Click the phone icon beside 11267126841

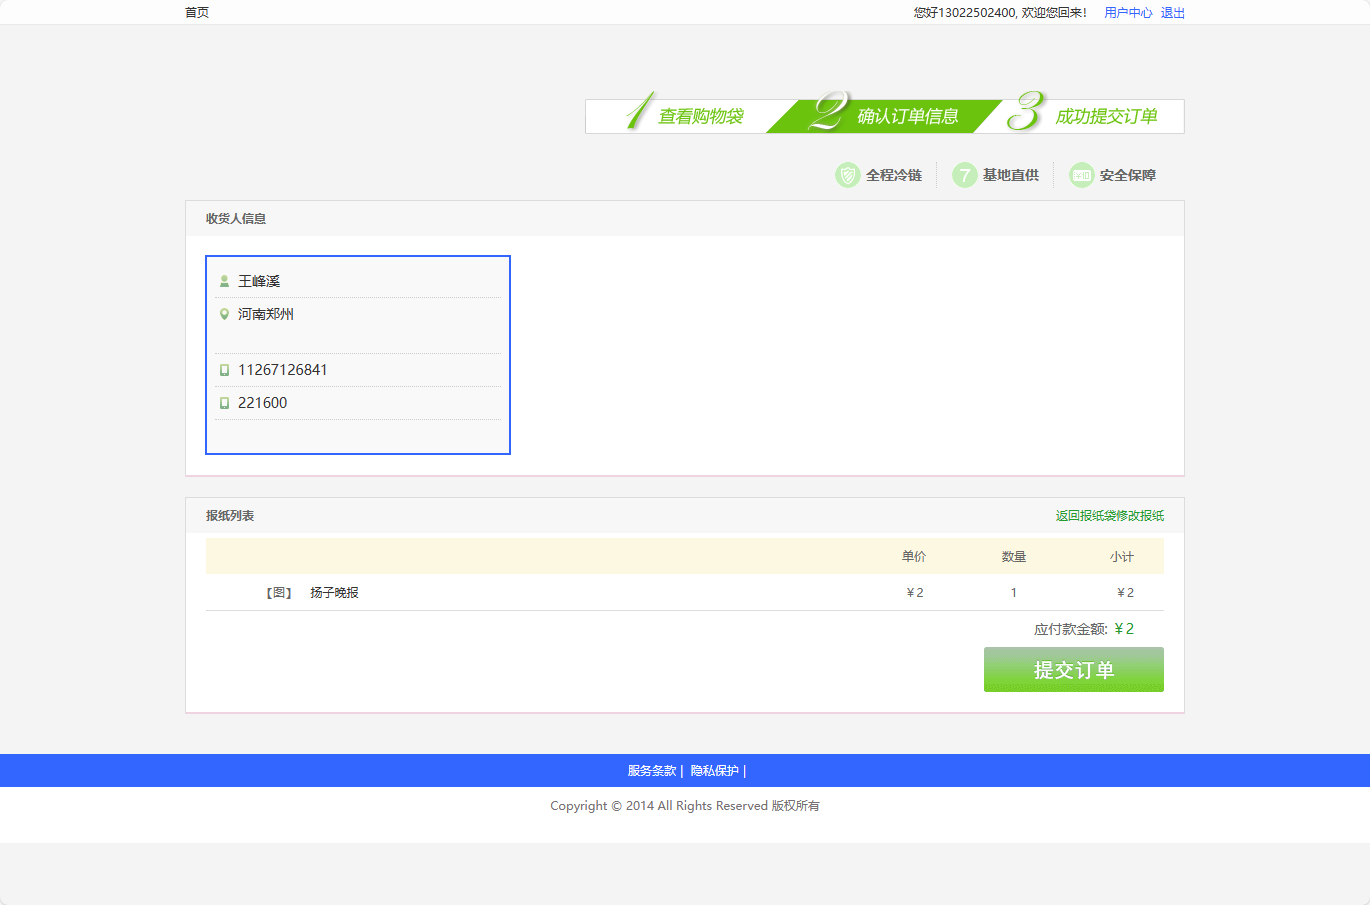(x=224, y=370)
